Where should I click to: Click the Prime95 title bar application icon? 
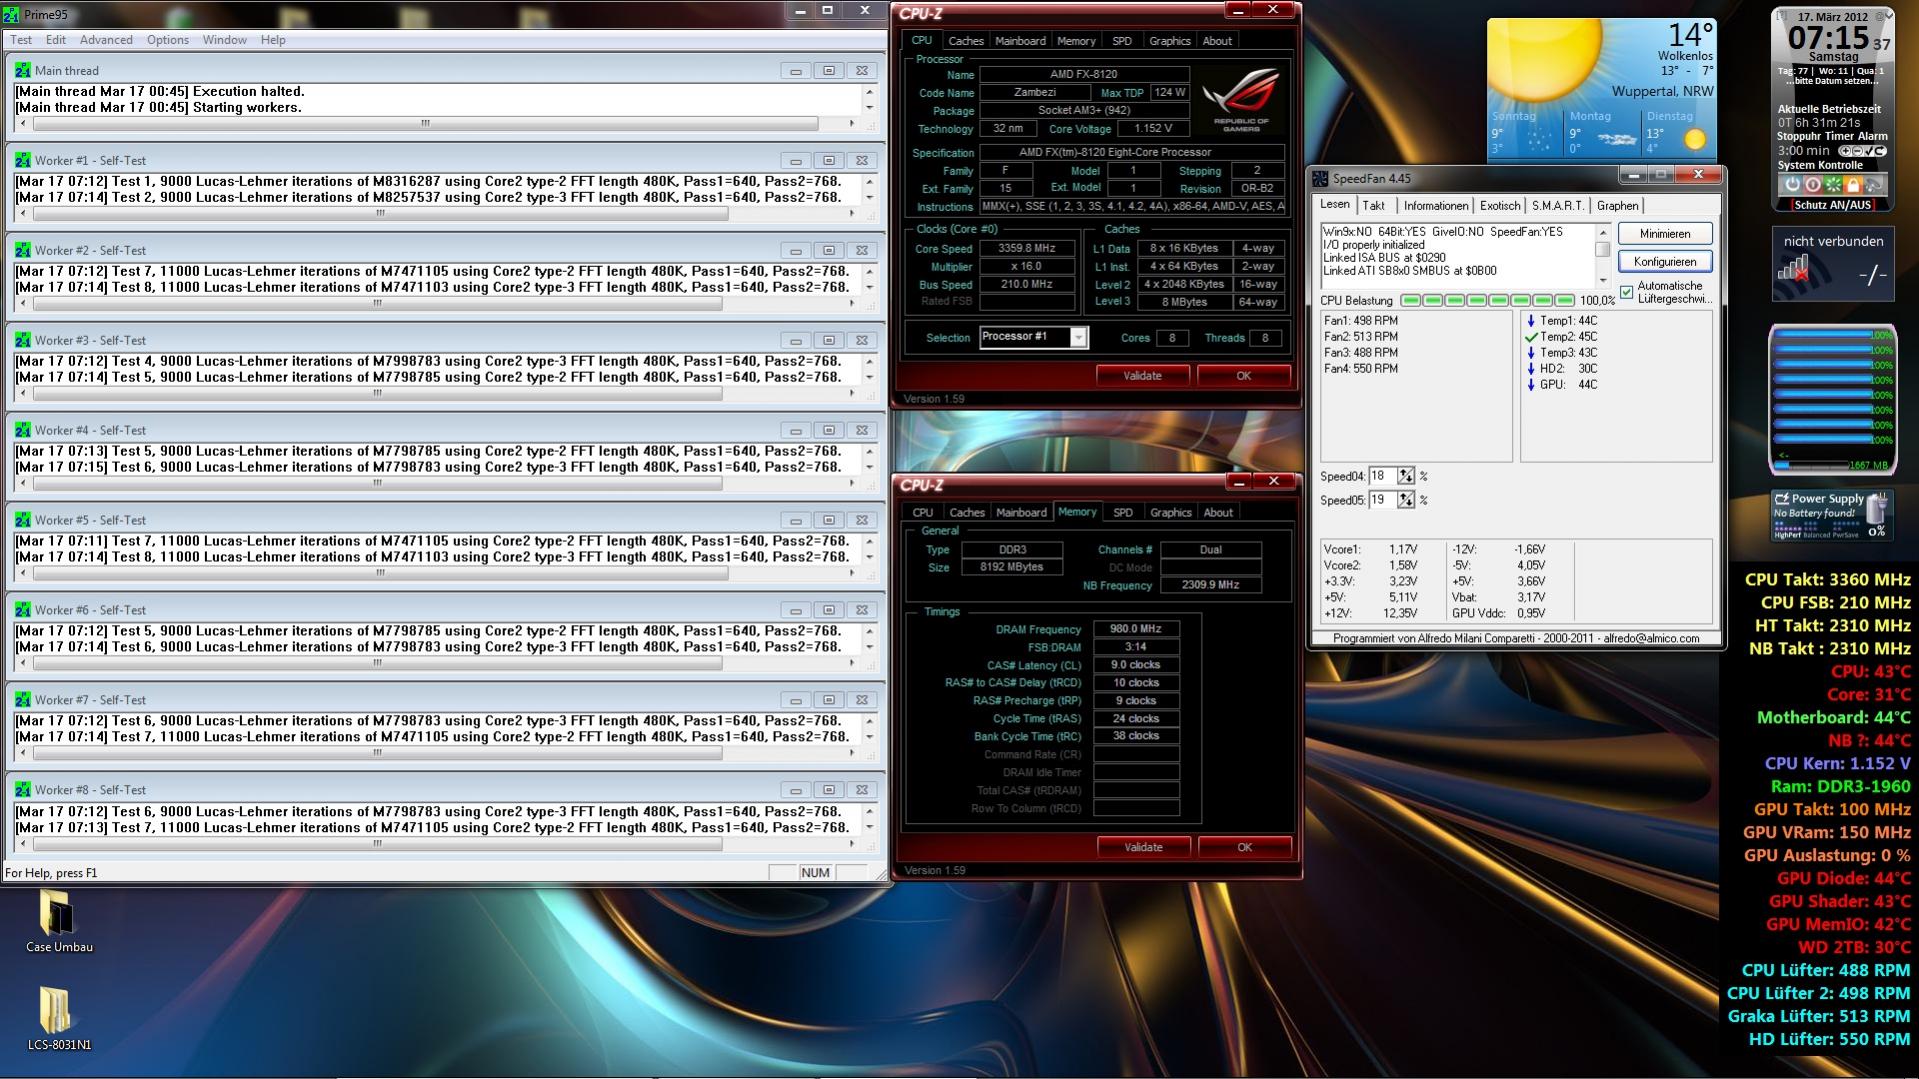[x=12, y=15]
